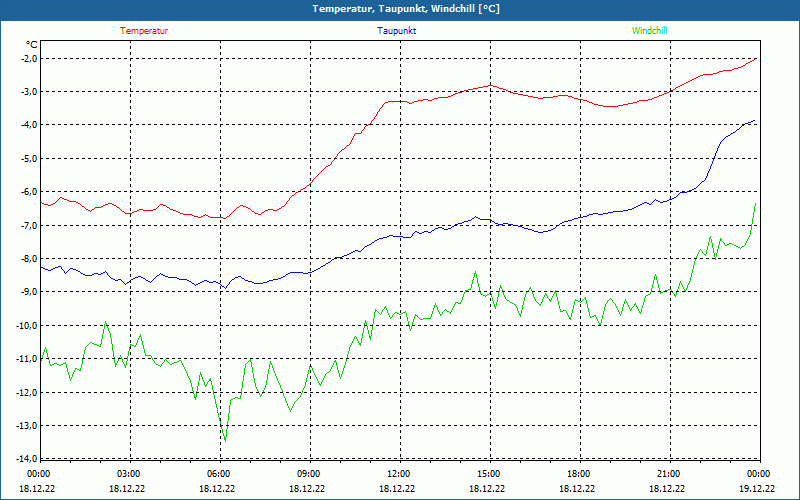Click the '18.12.22' date under 12:00
Image resolution: width=800 pixels, height=500 pixels.
pos(397,488)
